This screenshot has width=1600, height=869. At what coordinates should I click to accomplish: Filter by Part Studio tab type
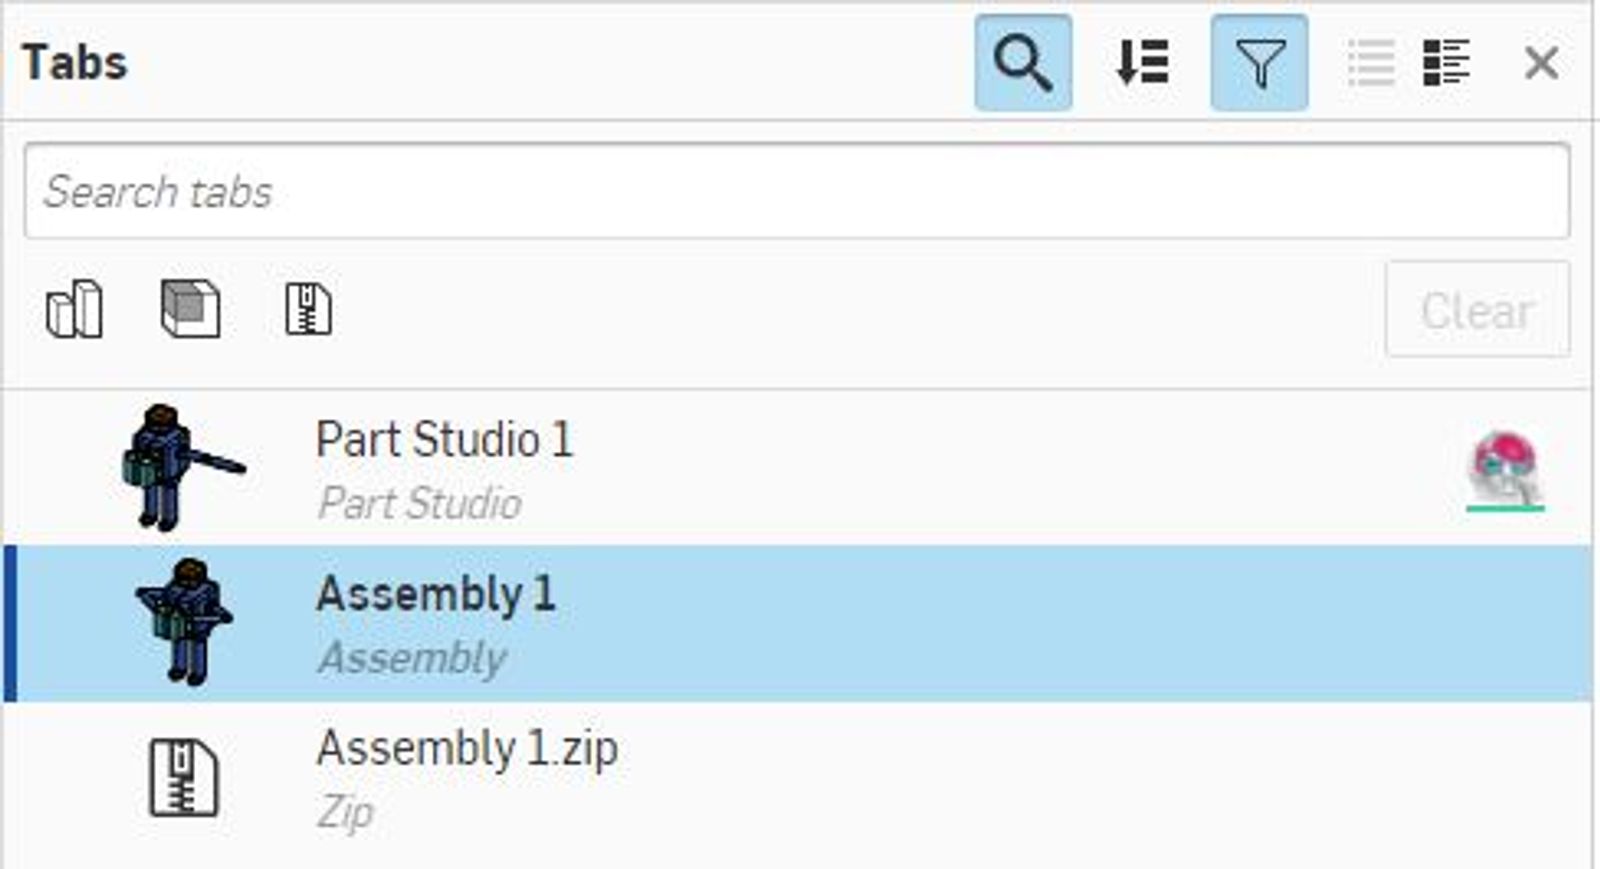75,309
